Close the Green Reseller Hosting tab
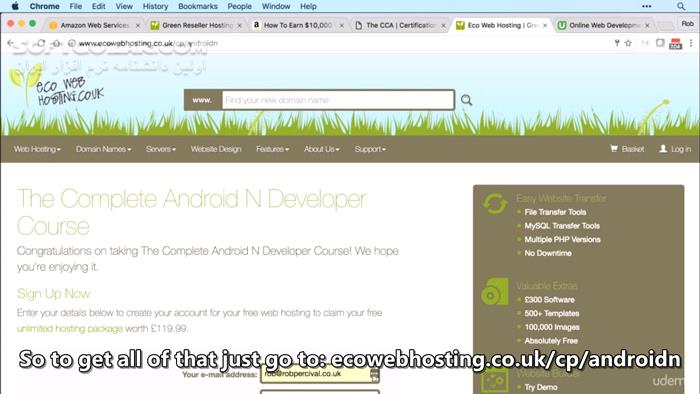Screen dimensions: 700x394 (x=240, y=25)
